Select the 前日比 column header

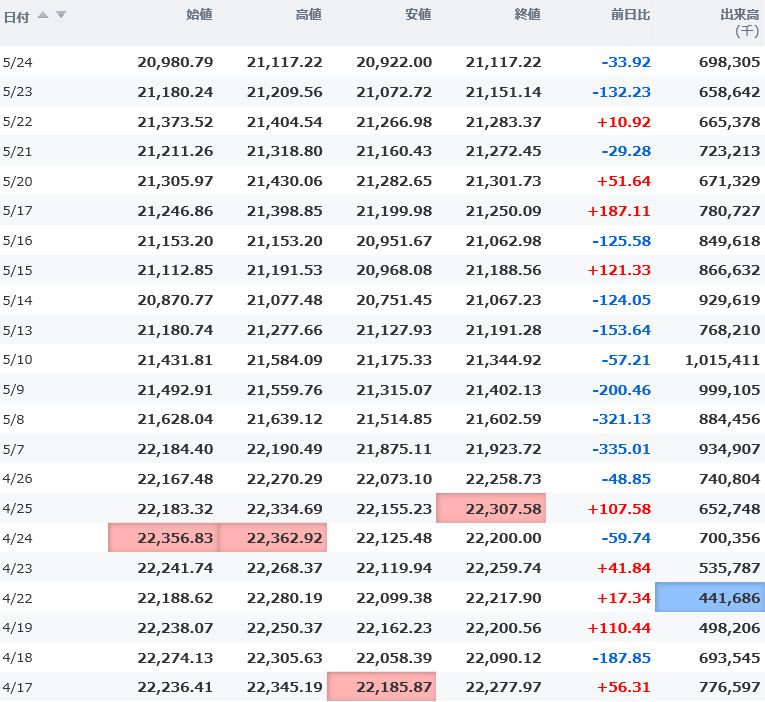(x=631, y=15)
